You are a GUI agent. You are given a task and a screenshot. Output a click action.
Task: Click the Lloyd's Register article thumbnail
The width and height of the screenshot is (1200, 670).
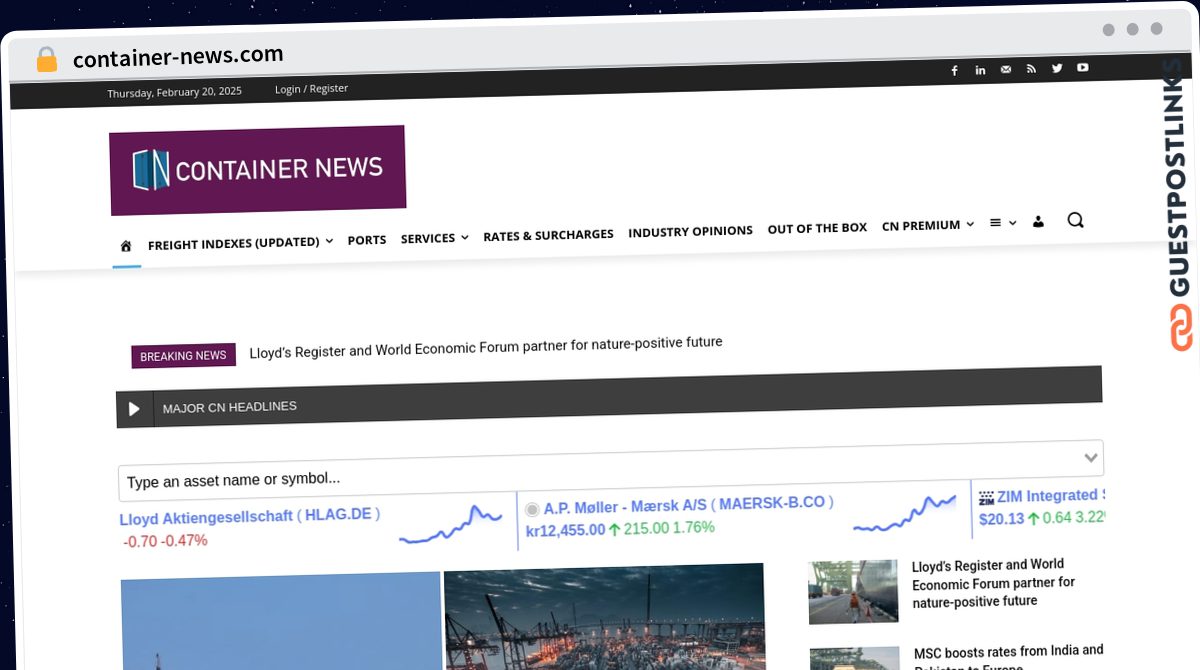(x=853, y=592)
